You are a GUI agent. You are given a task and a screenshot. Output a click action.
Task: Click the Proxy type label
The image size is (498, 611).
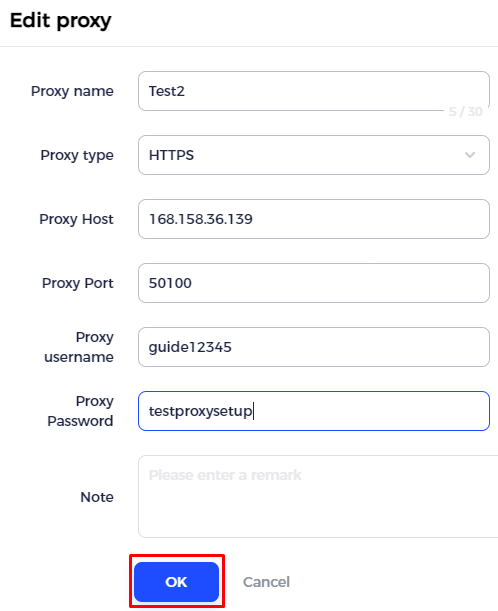[77, 155]
